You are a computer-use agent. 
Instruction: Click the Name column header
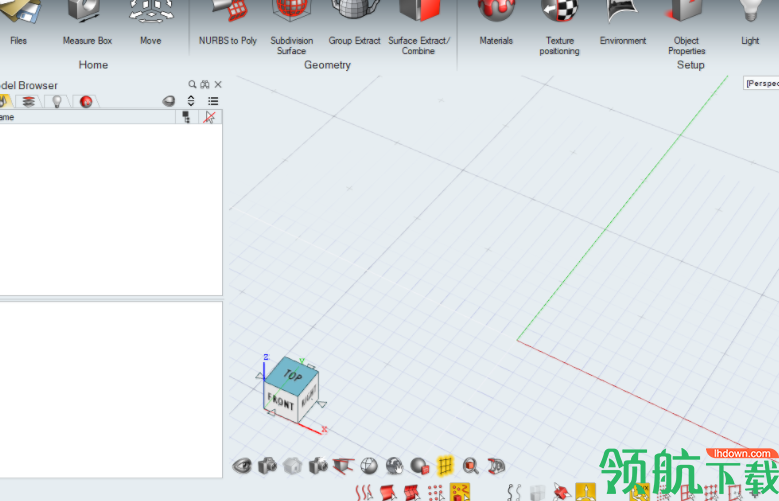pyautogui.click(x=87, y=117)
